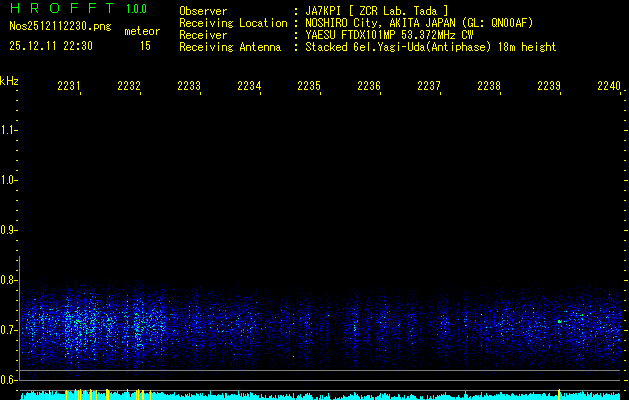Select the 2235 time tick label
Screen dimensions: 629x400
click(309, 87)
